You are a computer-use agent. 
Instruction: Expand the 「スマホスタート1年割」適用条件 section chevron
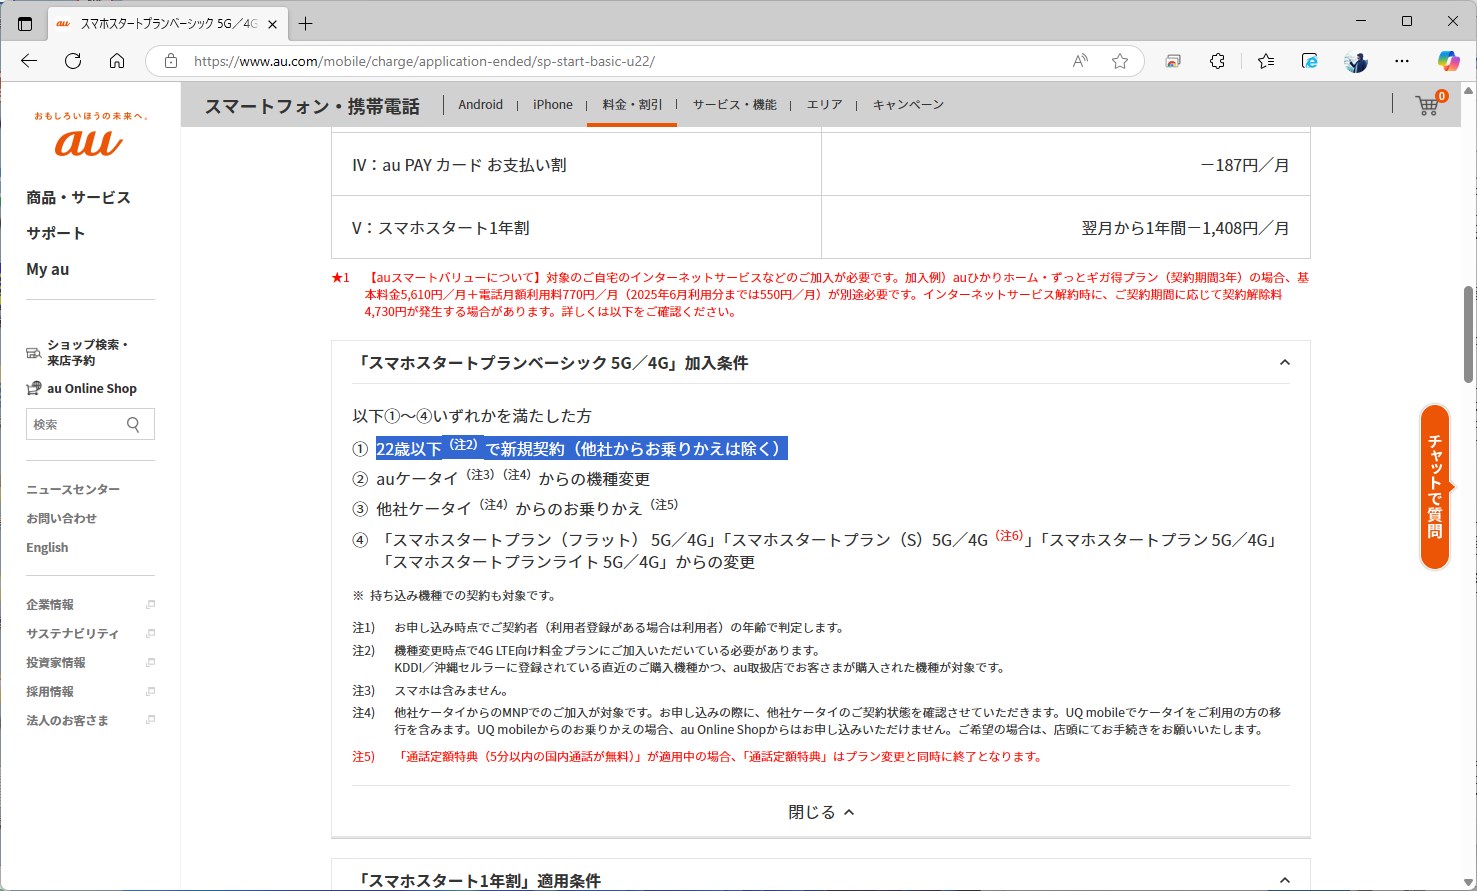pos(1285,879)
